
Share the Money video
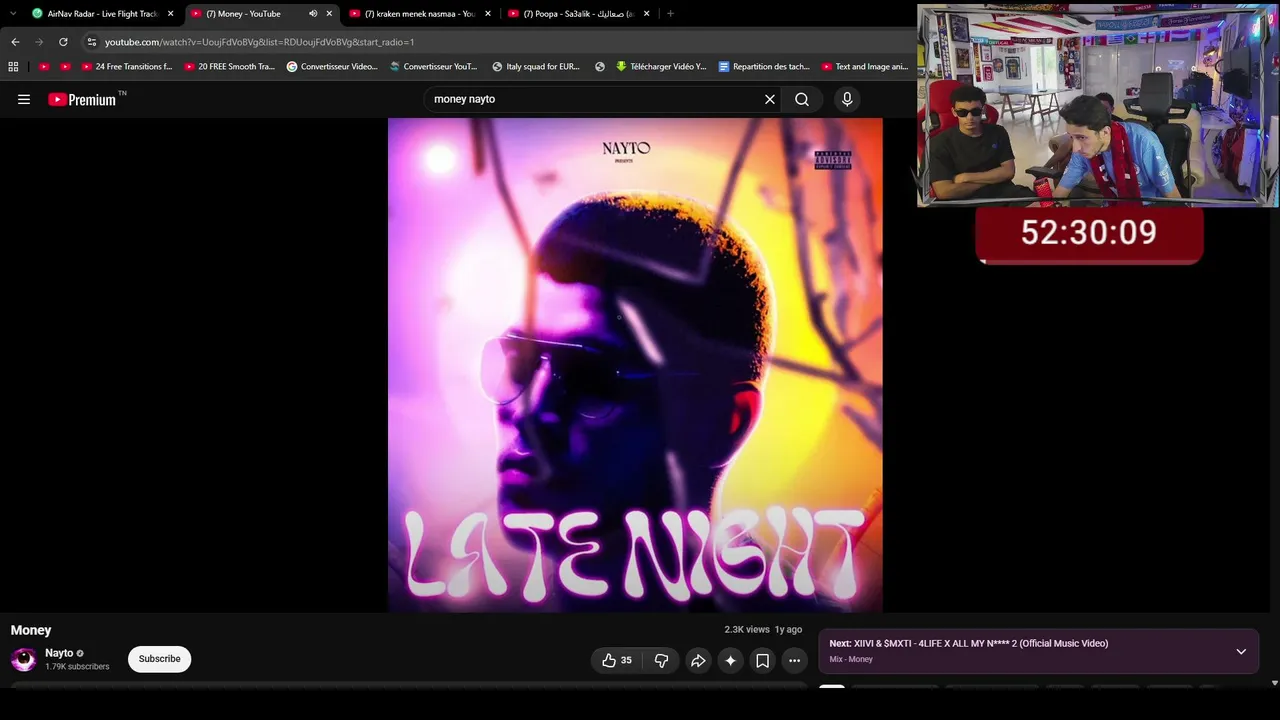click(x=698, y=660)
